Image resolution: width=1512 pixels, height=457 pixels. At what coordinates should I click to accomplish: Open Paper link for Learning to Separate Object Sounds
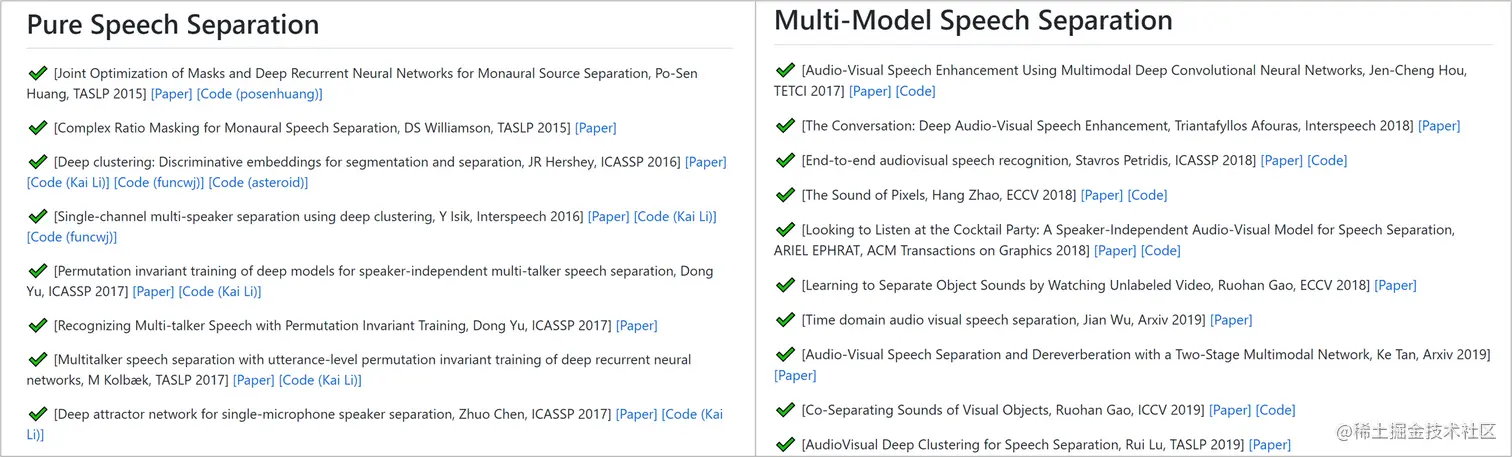(1395, 285)
